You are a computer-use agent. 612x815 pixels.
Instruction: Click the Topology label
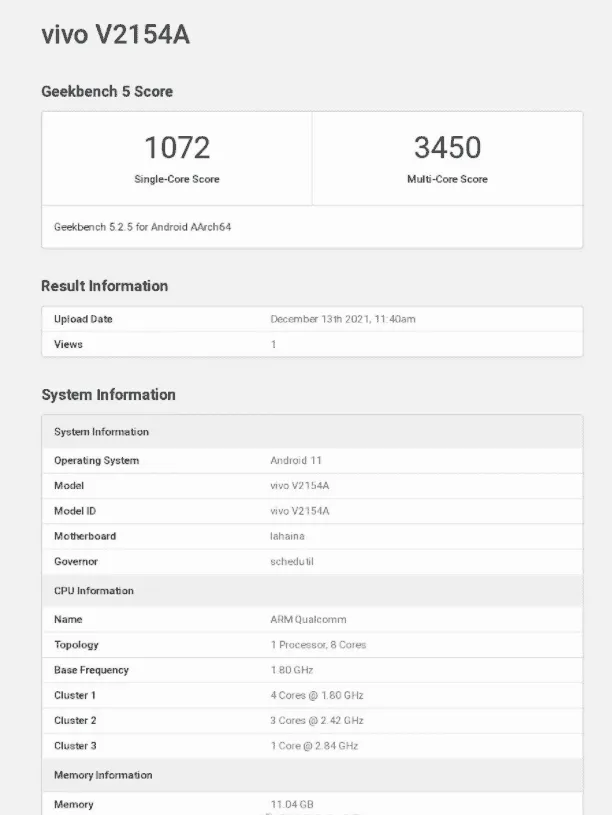click(76, 645)
